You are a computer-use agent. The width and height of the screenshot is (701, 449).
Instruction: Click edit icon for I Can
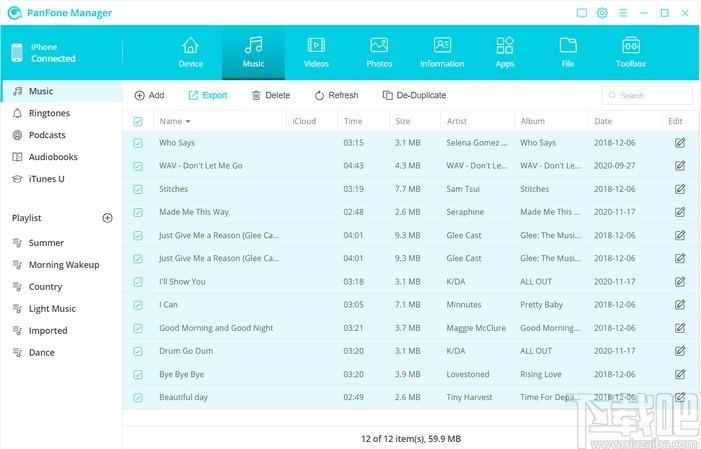pyautogui.click(x=680, y=305)
